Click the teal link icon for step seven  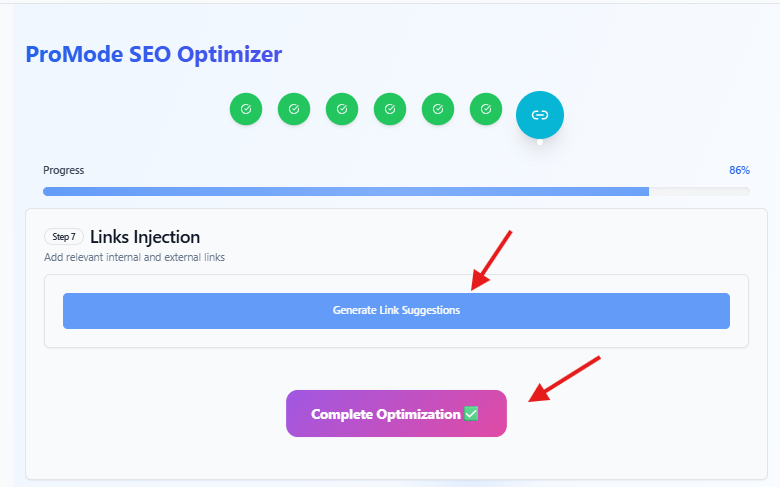pyautogui.click(x=540, y=115)
